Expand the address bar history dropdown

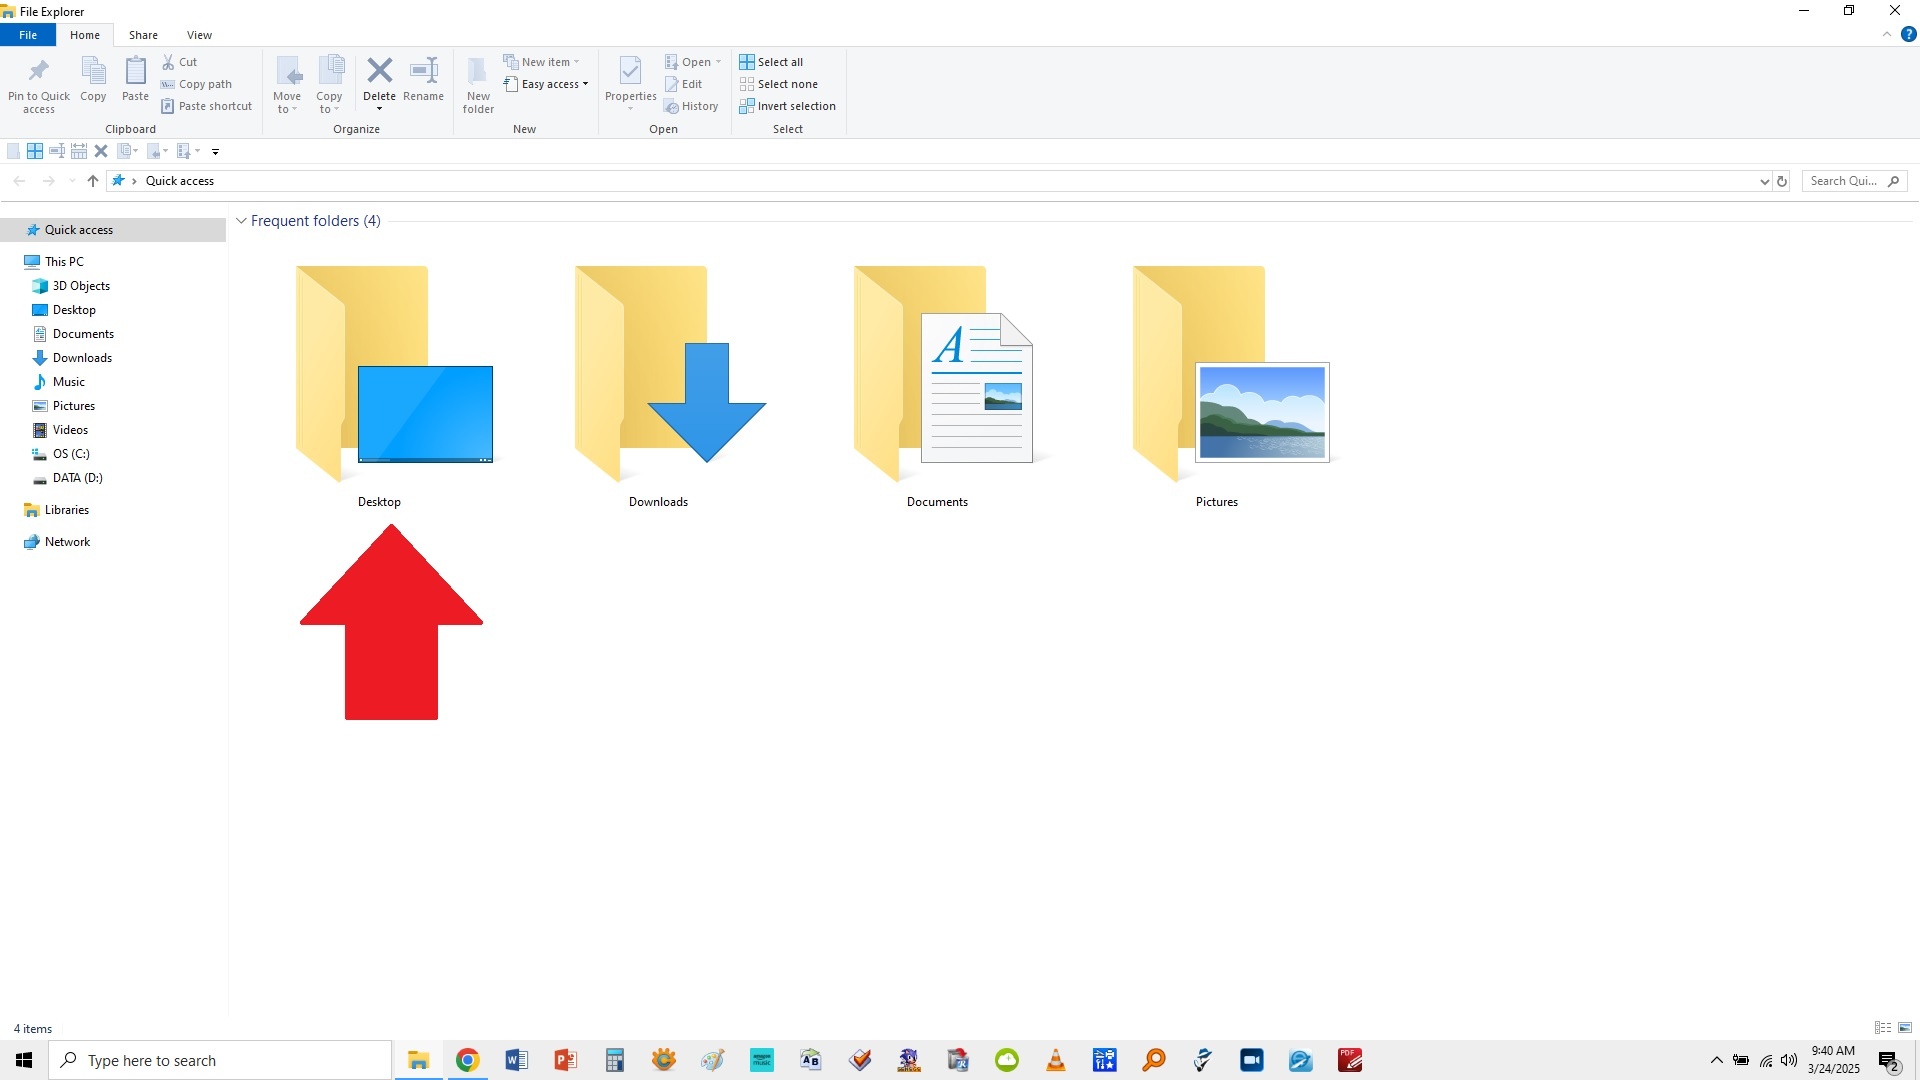1764,181
